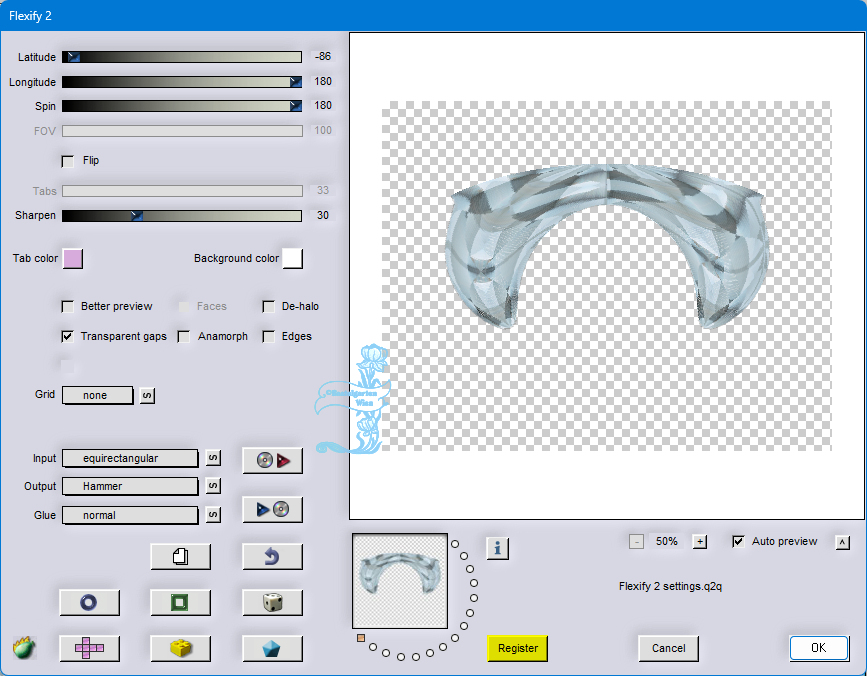The width and height of the screenshot is (867, 676).
Task: Click the Flexify 2 settings.q2q filename
Action: click(x=670, y=586)
